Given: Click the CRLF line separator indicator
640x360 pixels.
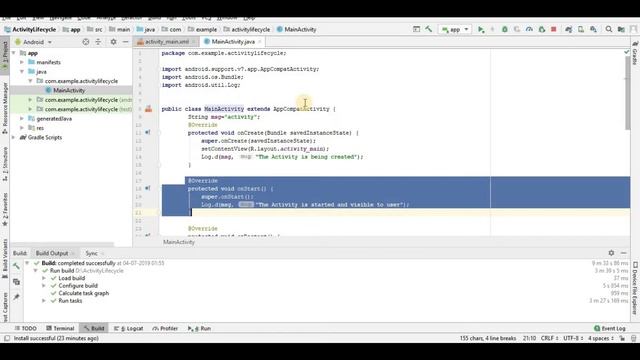Looking at the screenshot, I should [x=549, y=338].
